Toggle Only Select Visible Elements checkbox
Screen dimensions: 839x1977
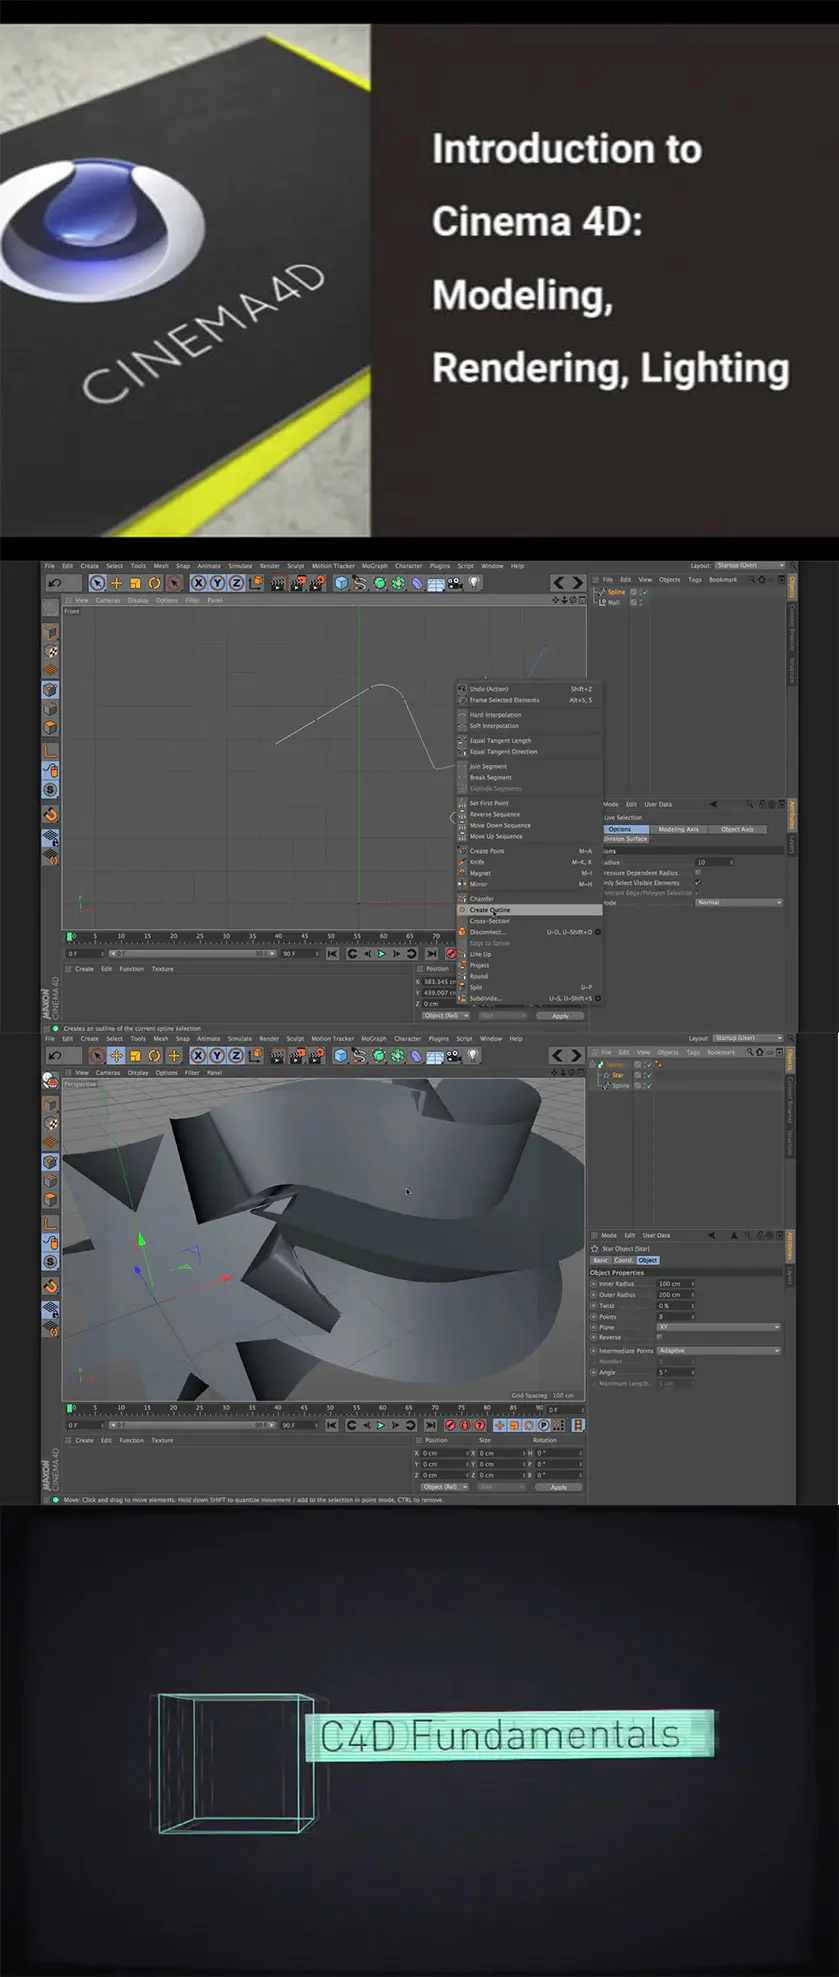(698, 883)
